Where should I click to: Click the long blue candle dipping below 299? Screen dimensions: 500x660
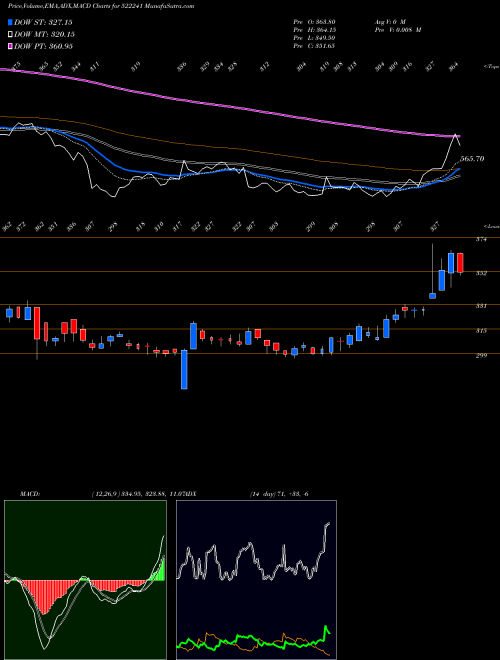[x=184, y=369]
